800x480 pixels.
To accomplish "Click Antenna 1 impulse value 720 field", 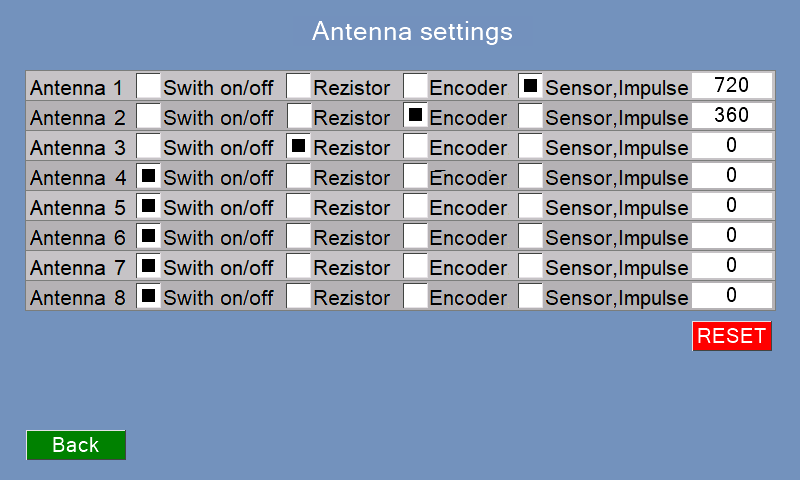I will pyautogui.click(x=732, y=86).
